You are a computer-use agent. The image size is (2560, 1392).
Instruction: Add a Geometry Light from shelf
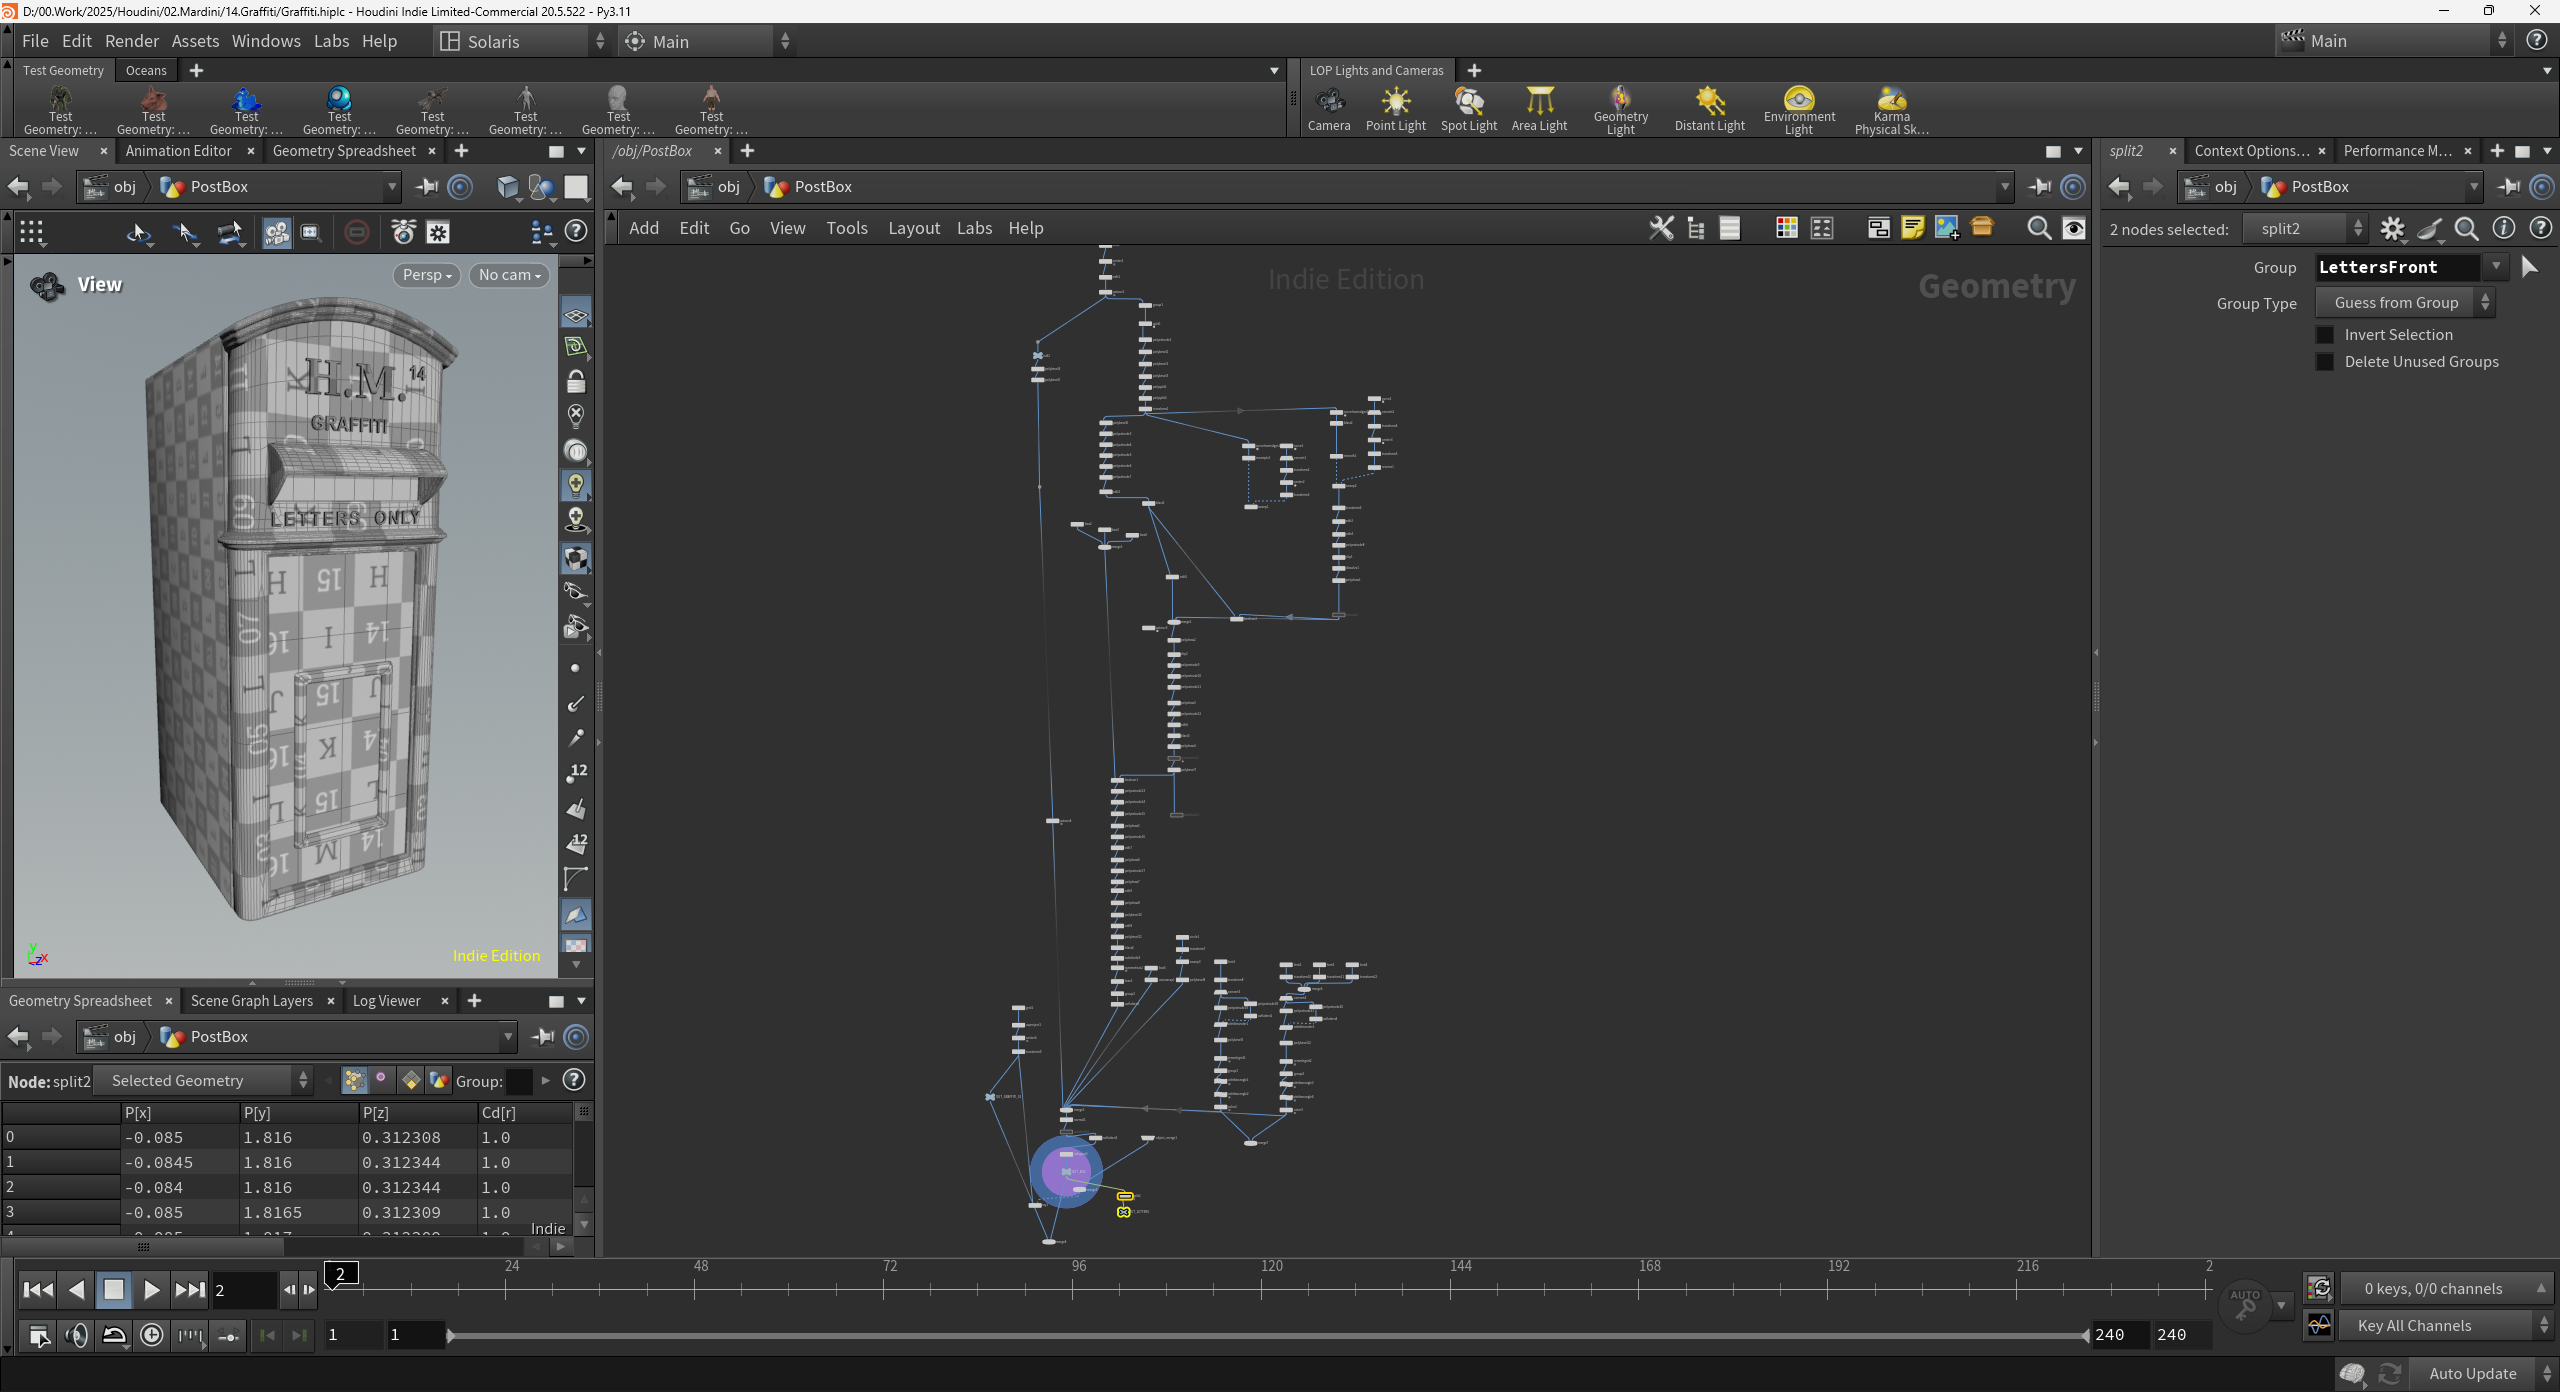tap(1621, 109)
